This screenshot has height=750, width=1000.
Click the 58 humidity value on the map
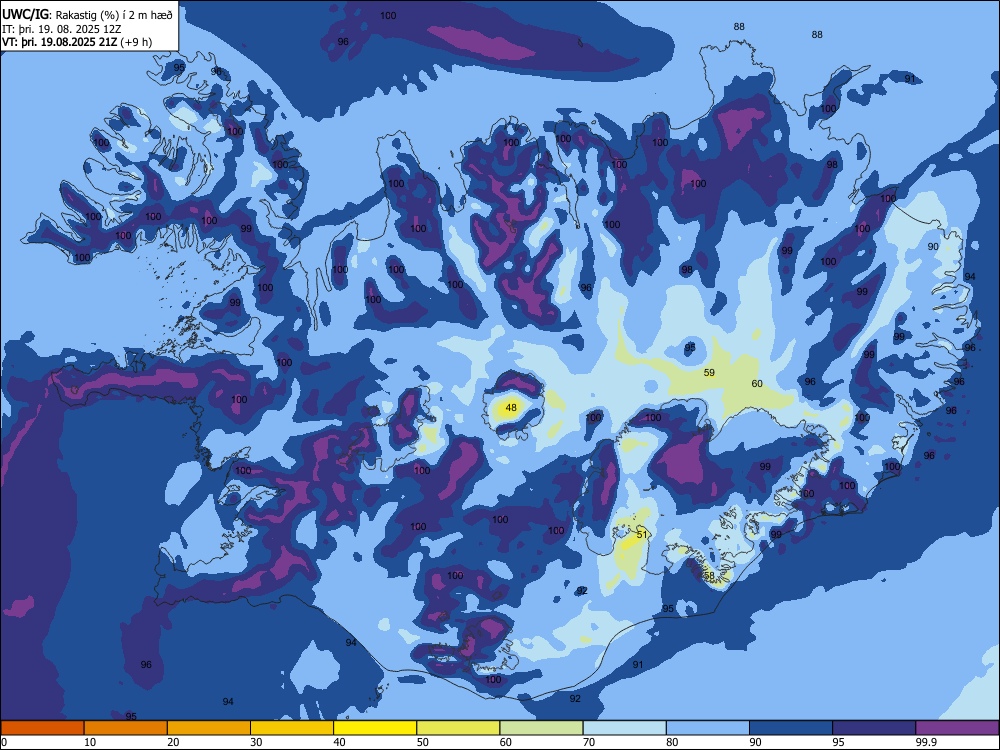coord(709,575)
